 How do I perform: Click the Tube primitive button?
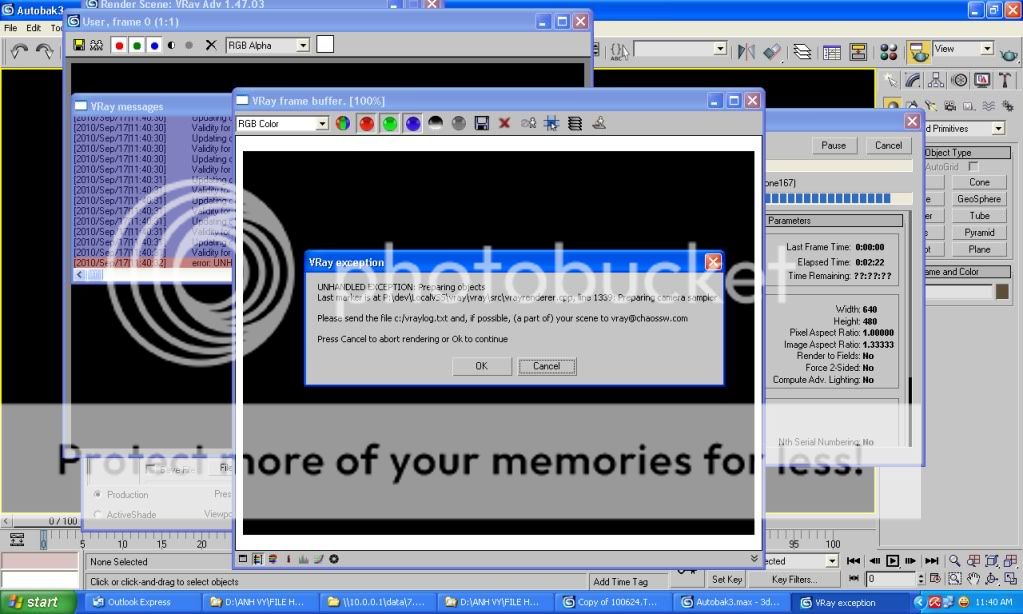(979, 216)
